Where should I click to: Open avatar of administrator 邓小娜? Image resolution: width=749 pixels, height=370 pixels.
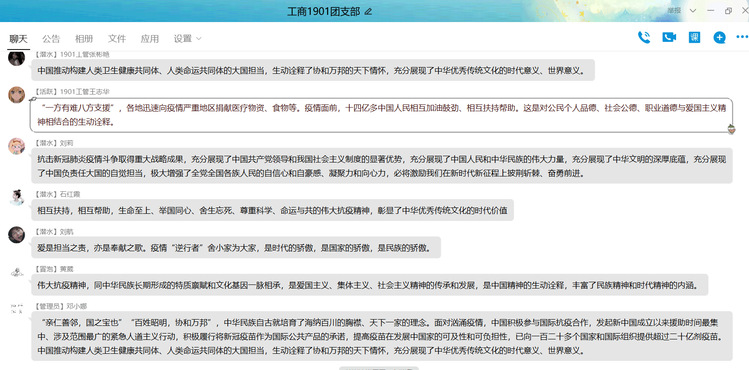[x=17, y=309]
